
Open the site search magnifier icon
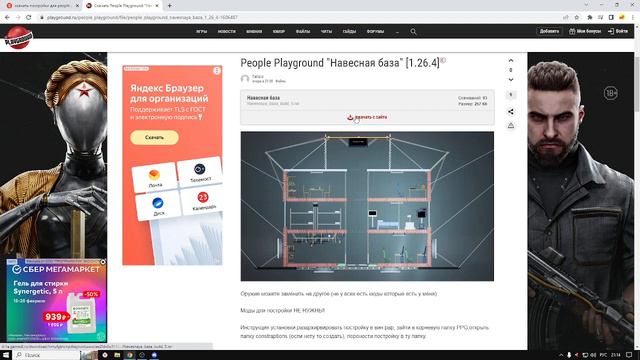click(x=413, y=31)
